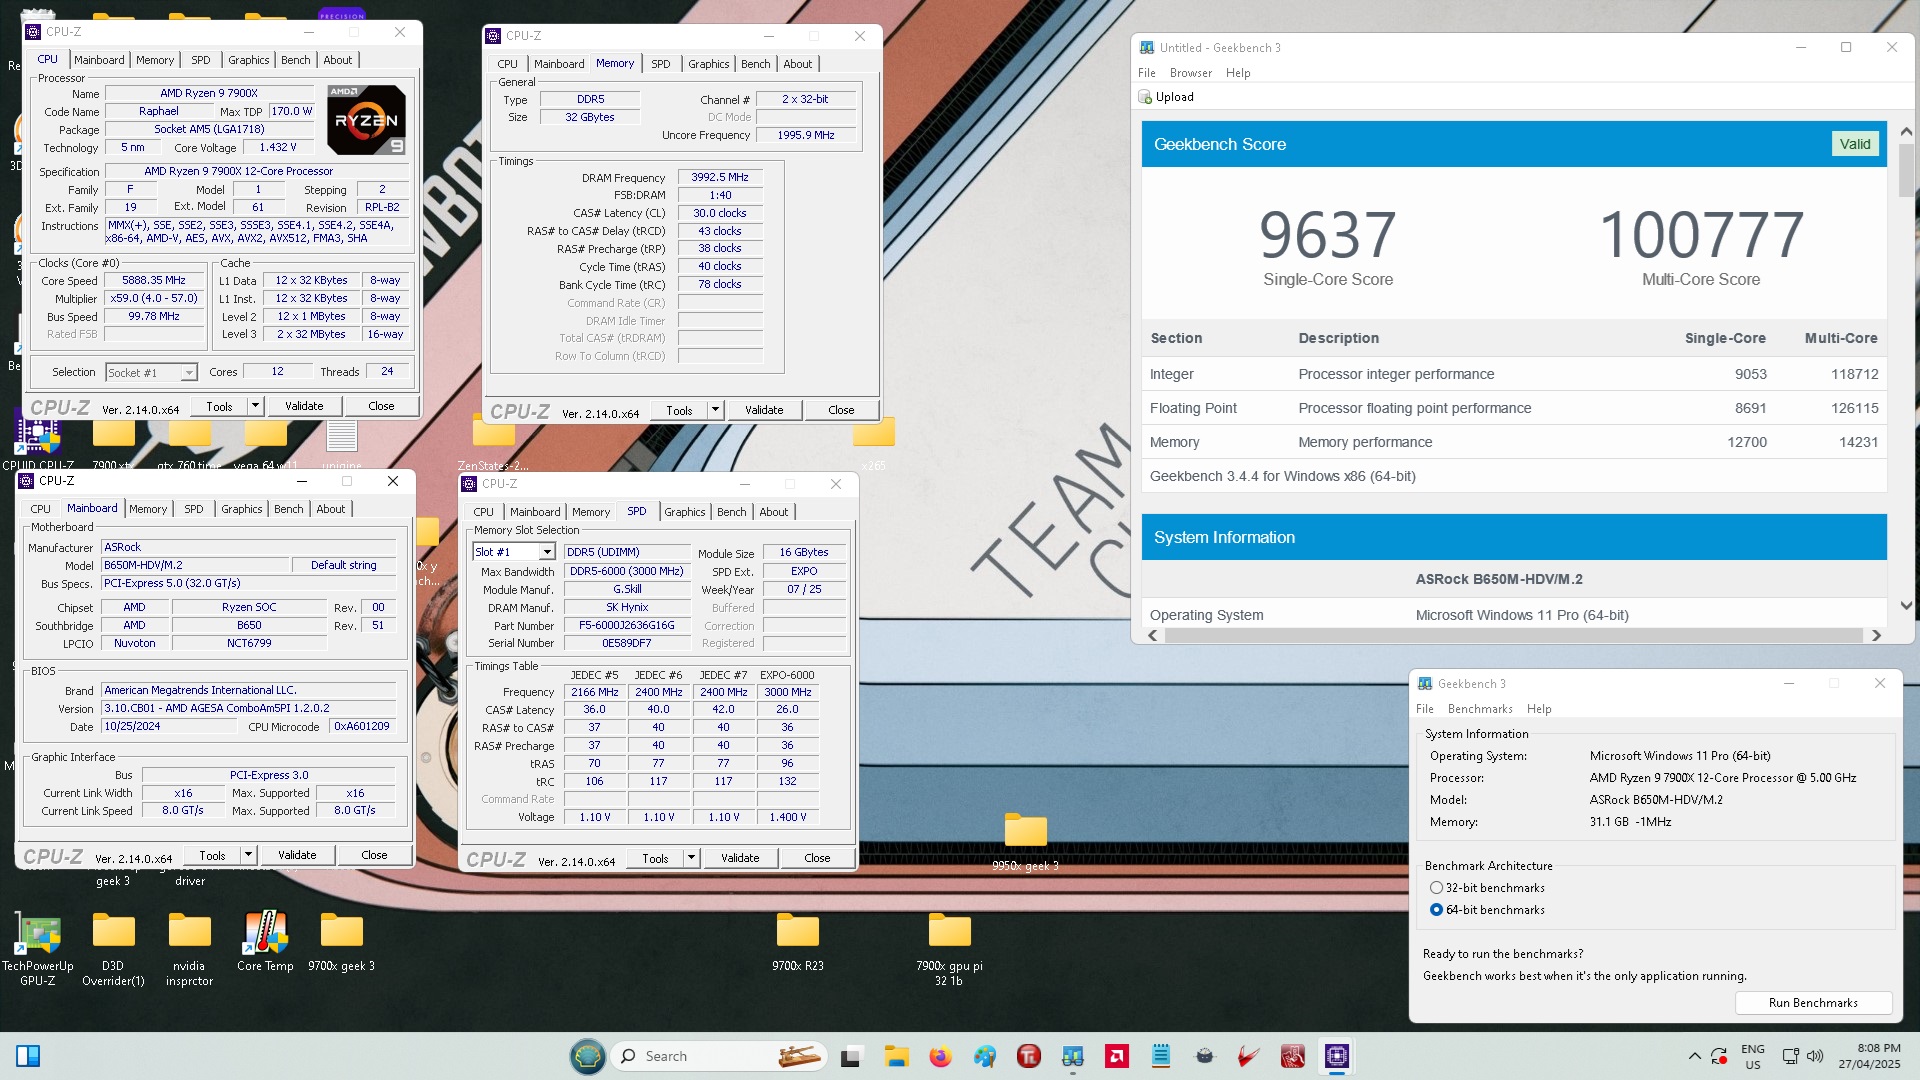
Task: Click Validate button in the SPD window
Action: click(x=740, y=858)
